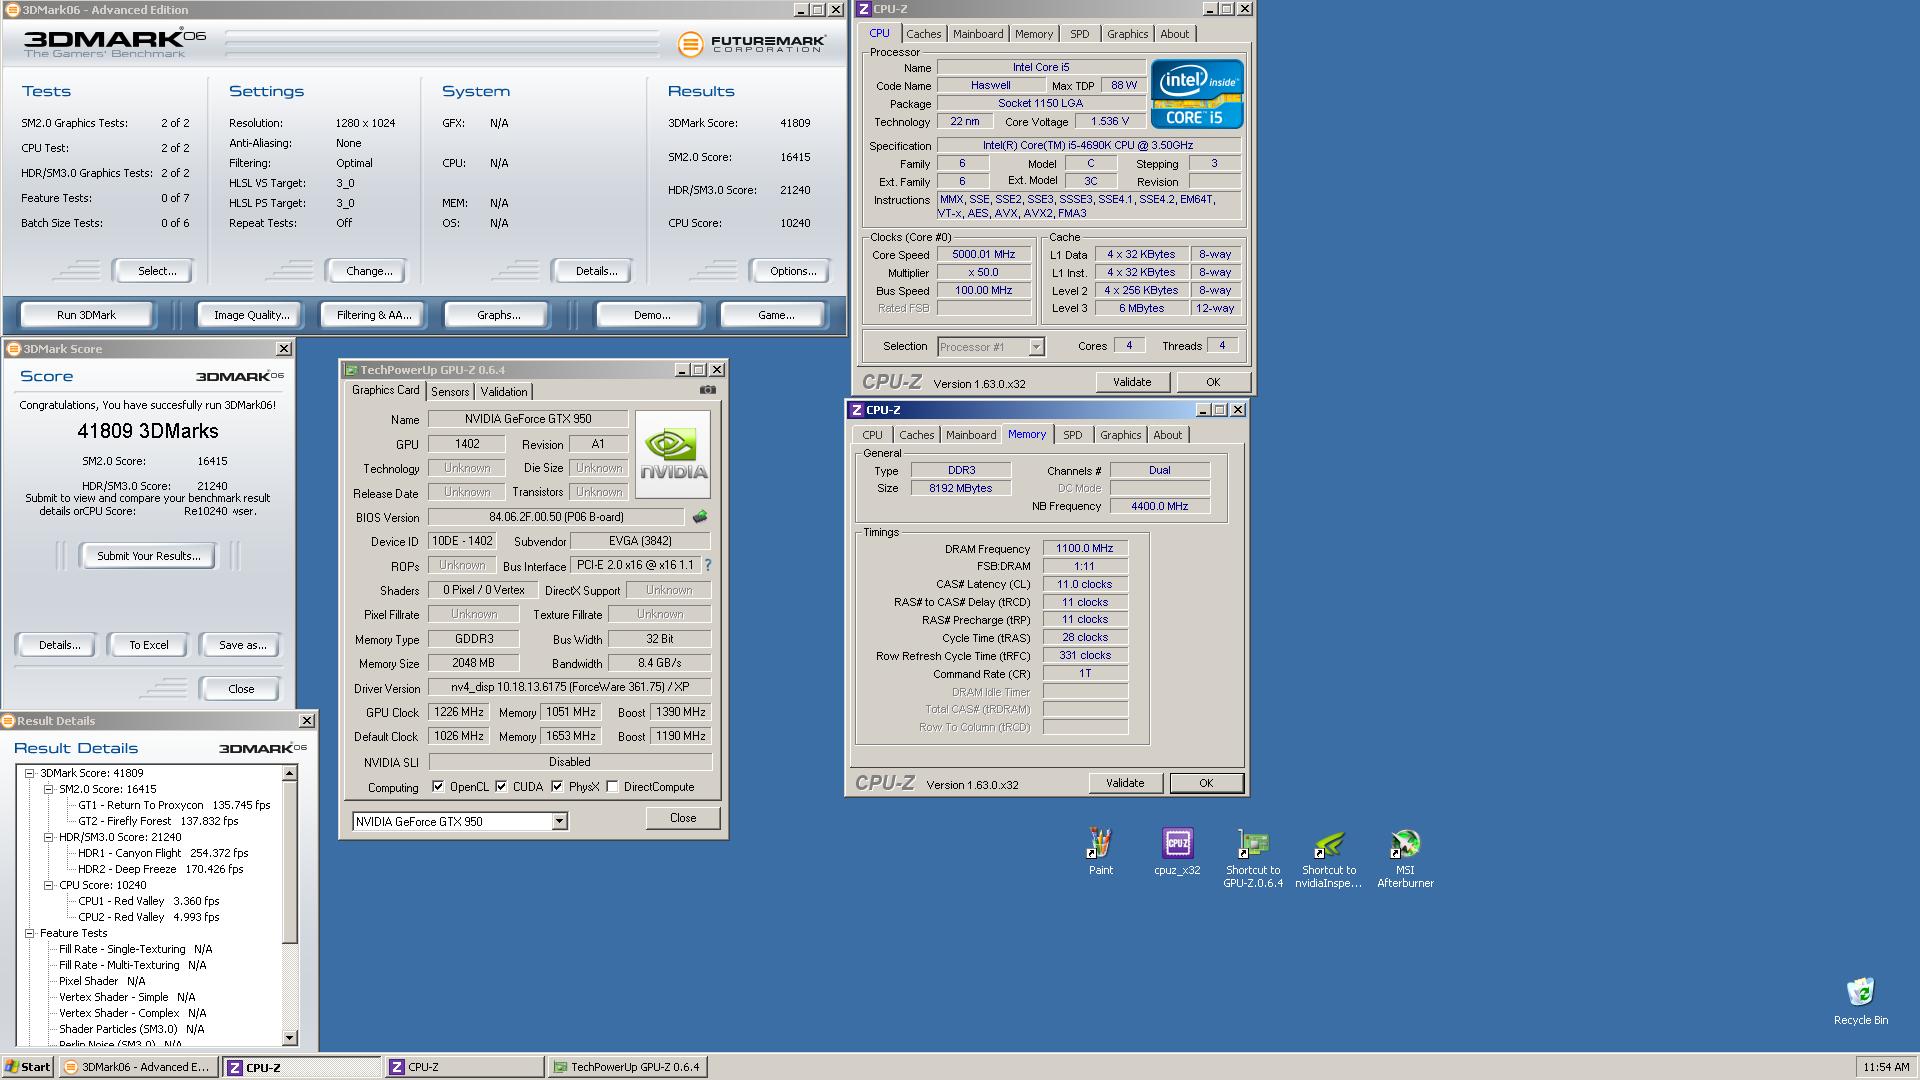The width and height of the screenshot is (1920, 1080).
Task: Open Image Quality settings button
Action: [x=251, y=315]
